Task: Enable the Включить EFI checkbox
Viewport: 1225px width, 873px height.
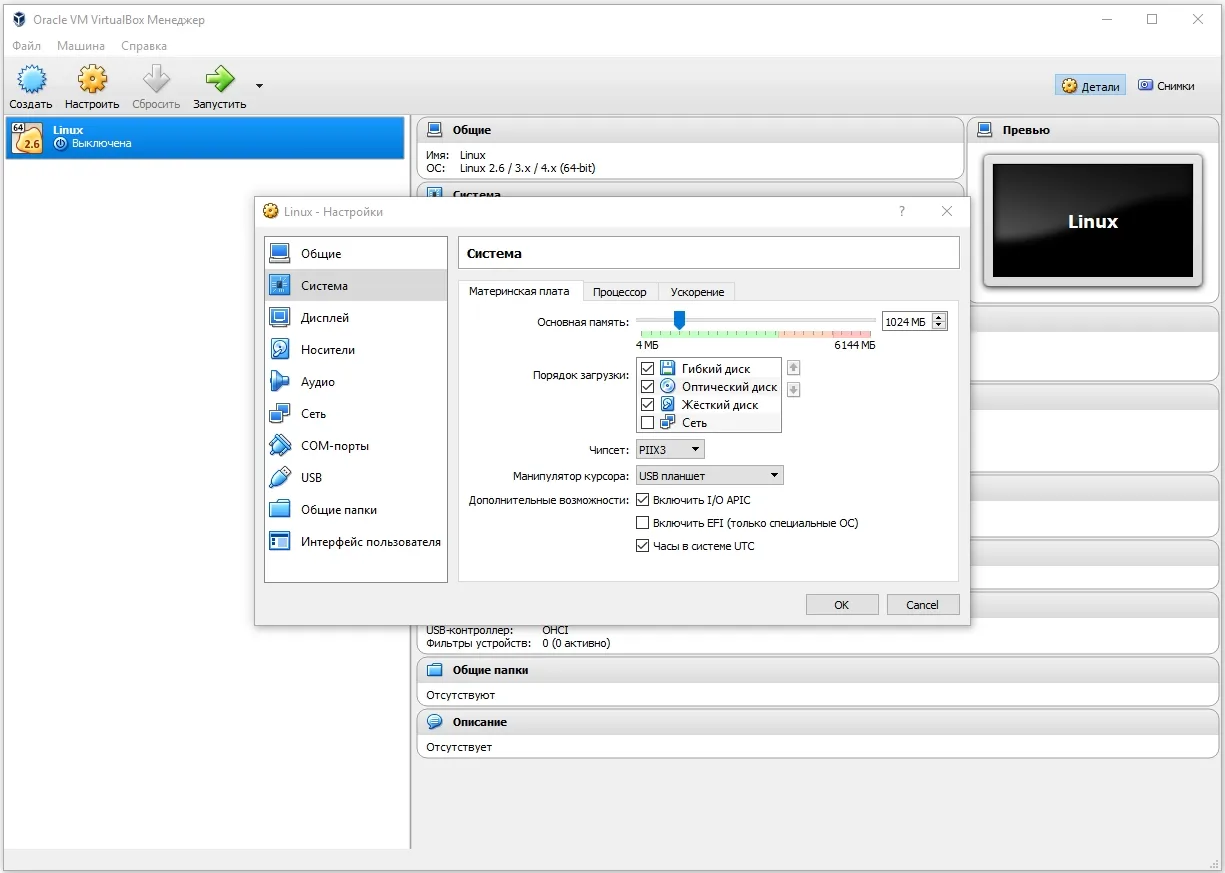Action: (x=643, y=523)
